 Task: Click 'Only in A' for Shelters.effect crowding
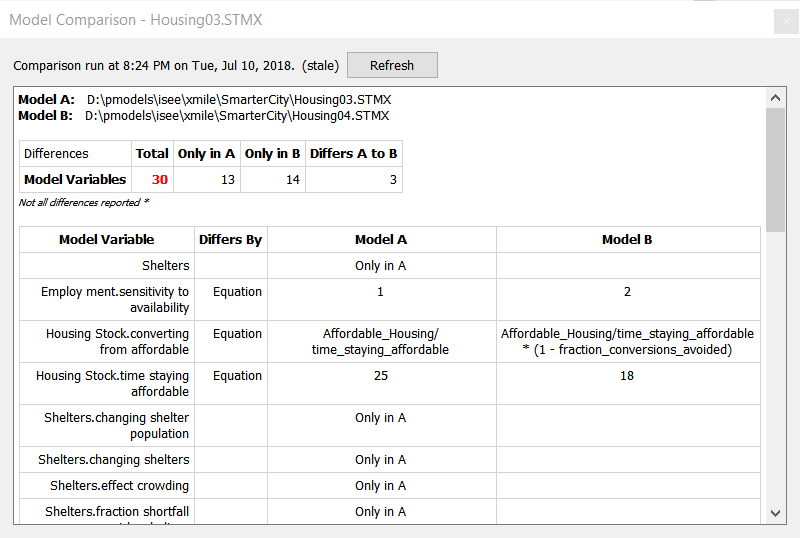[381, 485]
